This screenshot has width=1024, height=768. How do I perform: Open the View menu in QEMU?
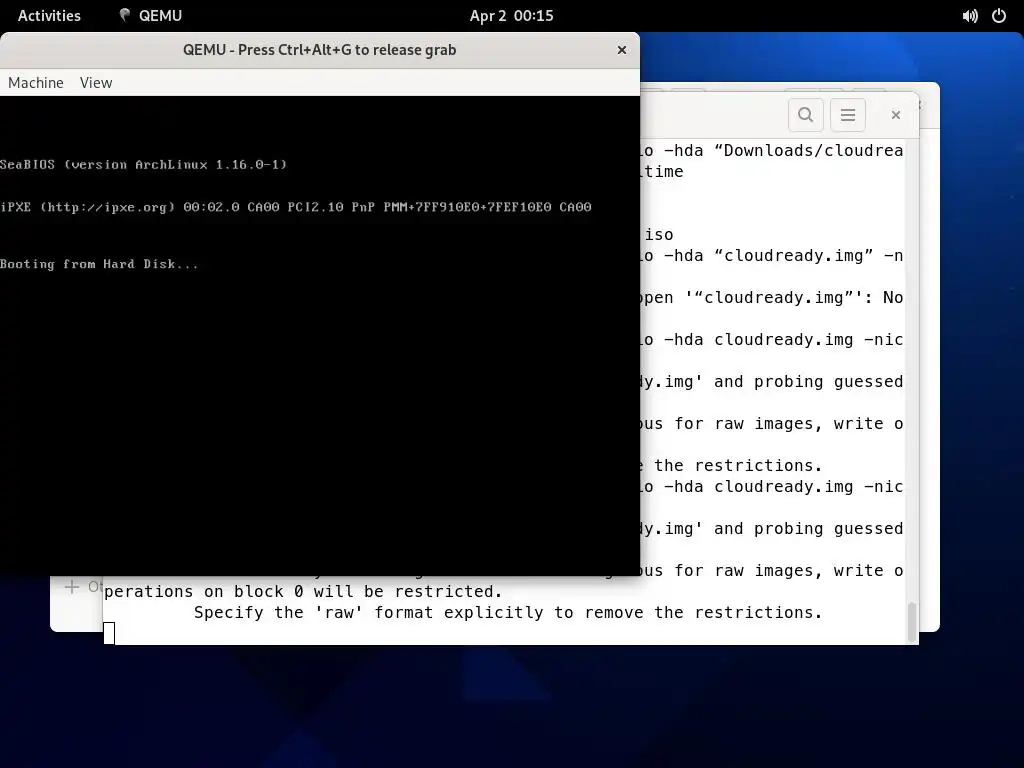pos(96,83)
